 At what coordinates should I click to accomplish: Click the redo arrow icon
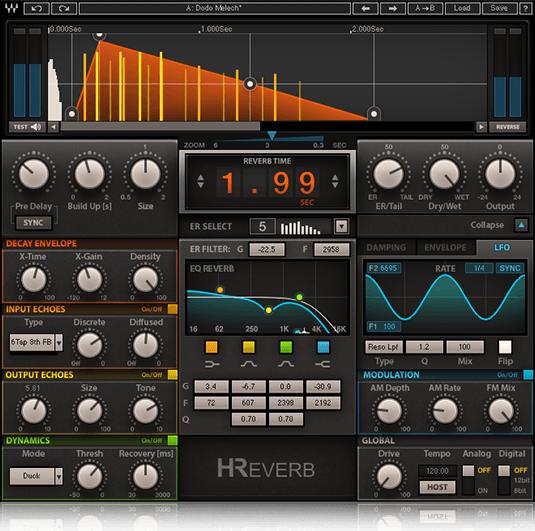click(x=64, y=8)
